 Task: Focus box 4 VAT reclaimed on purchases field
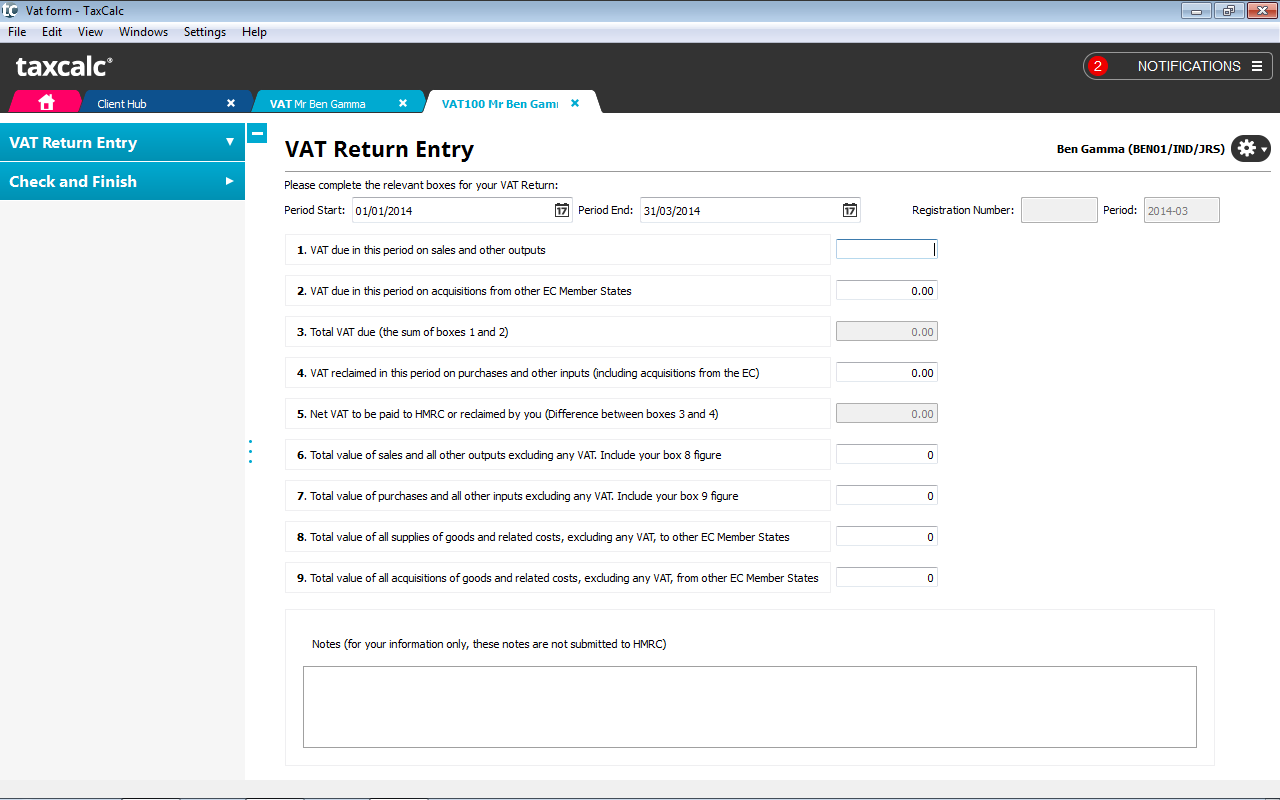point(887,373)
